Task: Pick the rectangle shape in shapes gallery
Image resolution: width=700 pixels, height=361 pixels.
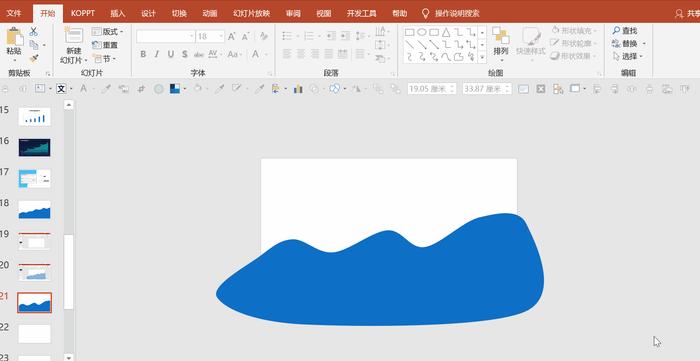Action: point(409,32)
